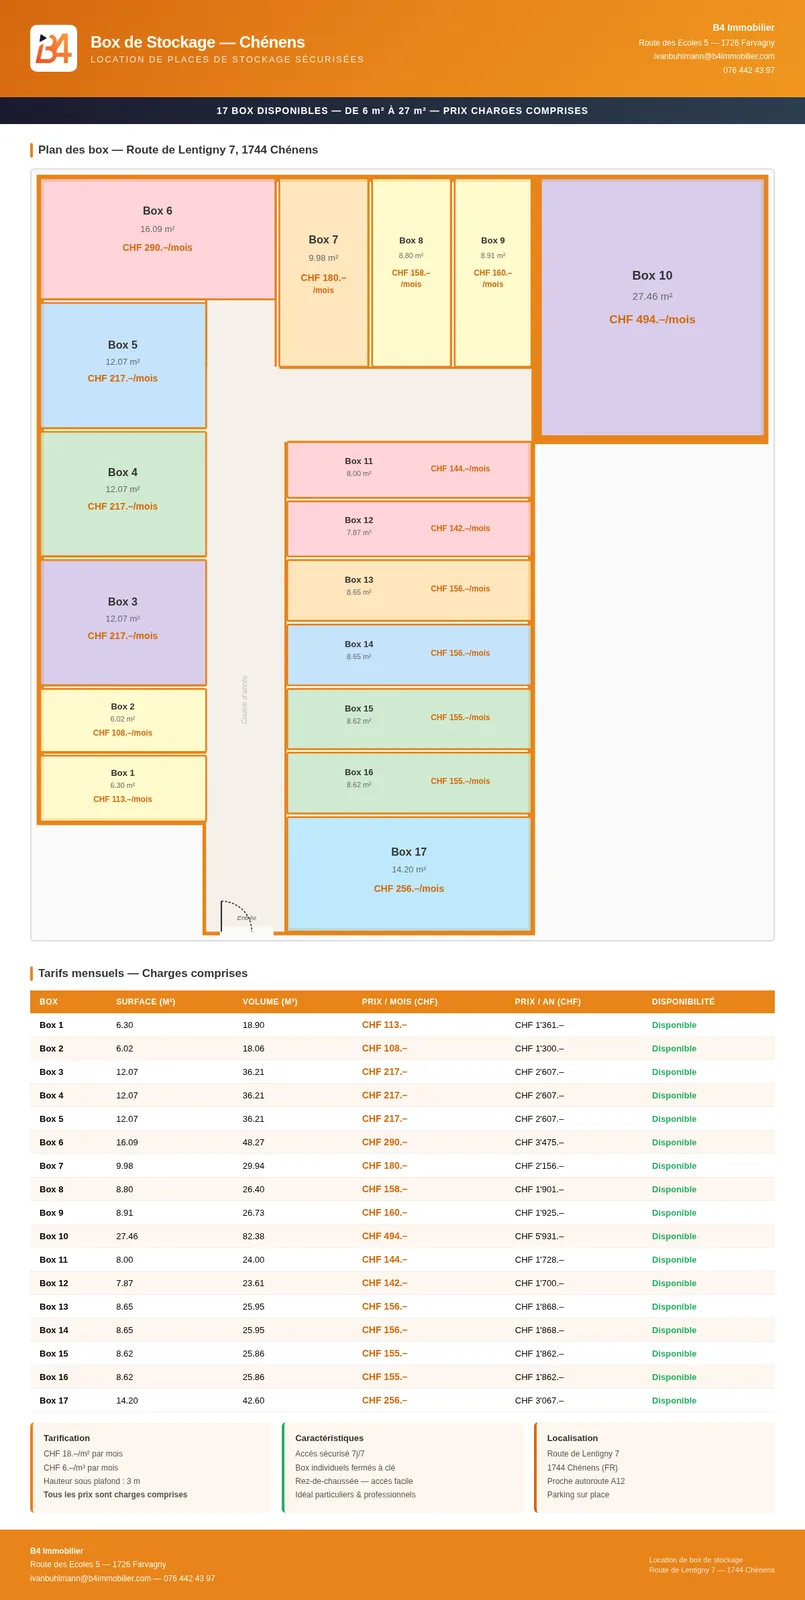Select Box 10 on the floor plan

coord(652,308)
